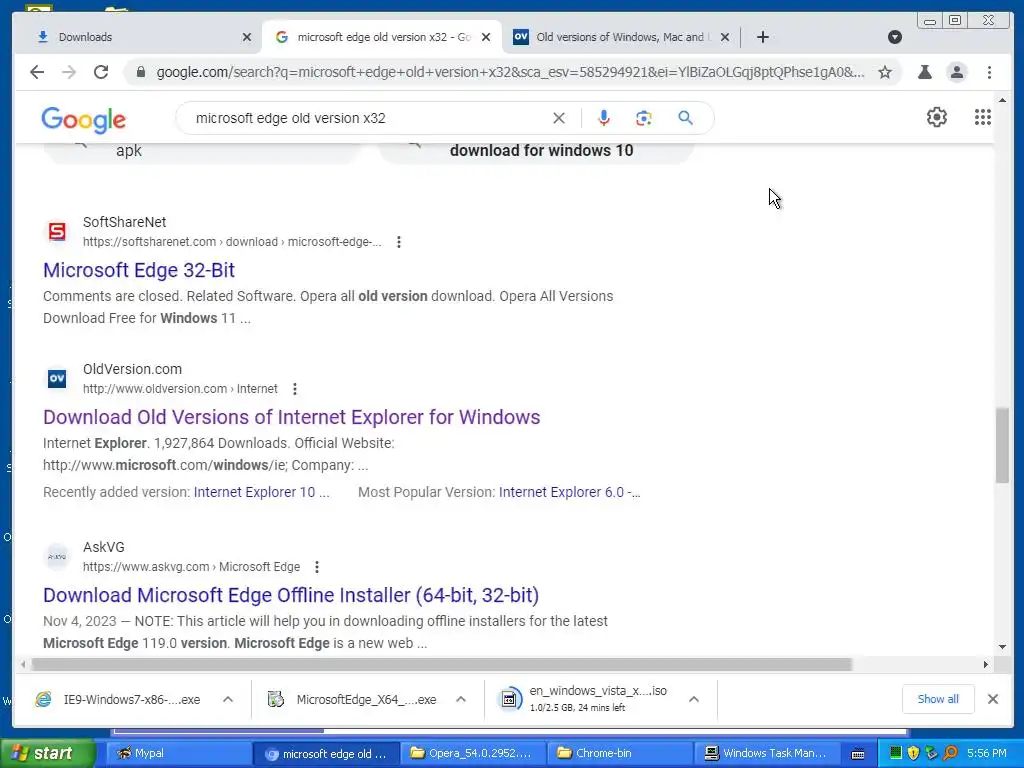Dismiss the downloads shelf
1024x768 pixels.
pyautogui.click(x=993, y=699)
